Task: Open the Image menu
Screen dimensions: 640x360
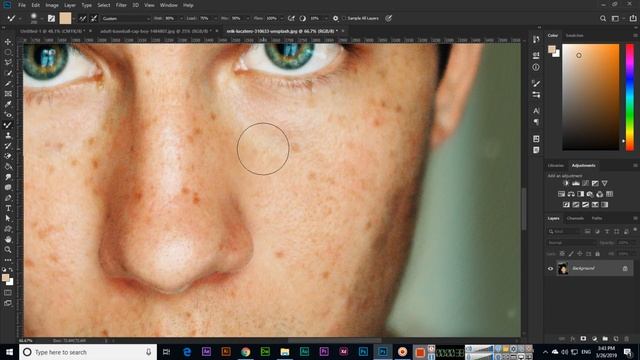Action: (52, 5)
